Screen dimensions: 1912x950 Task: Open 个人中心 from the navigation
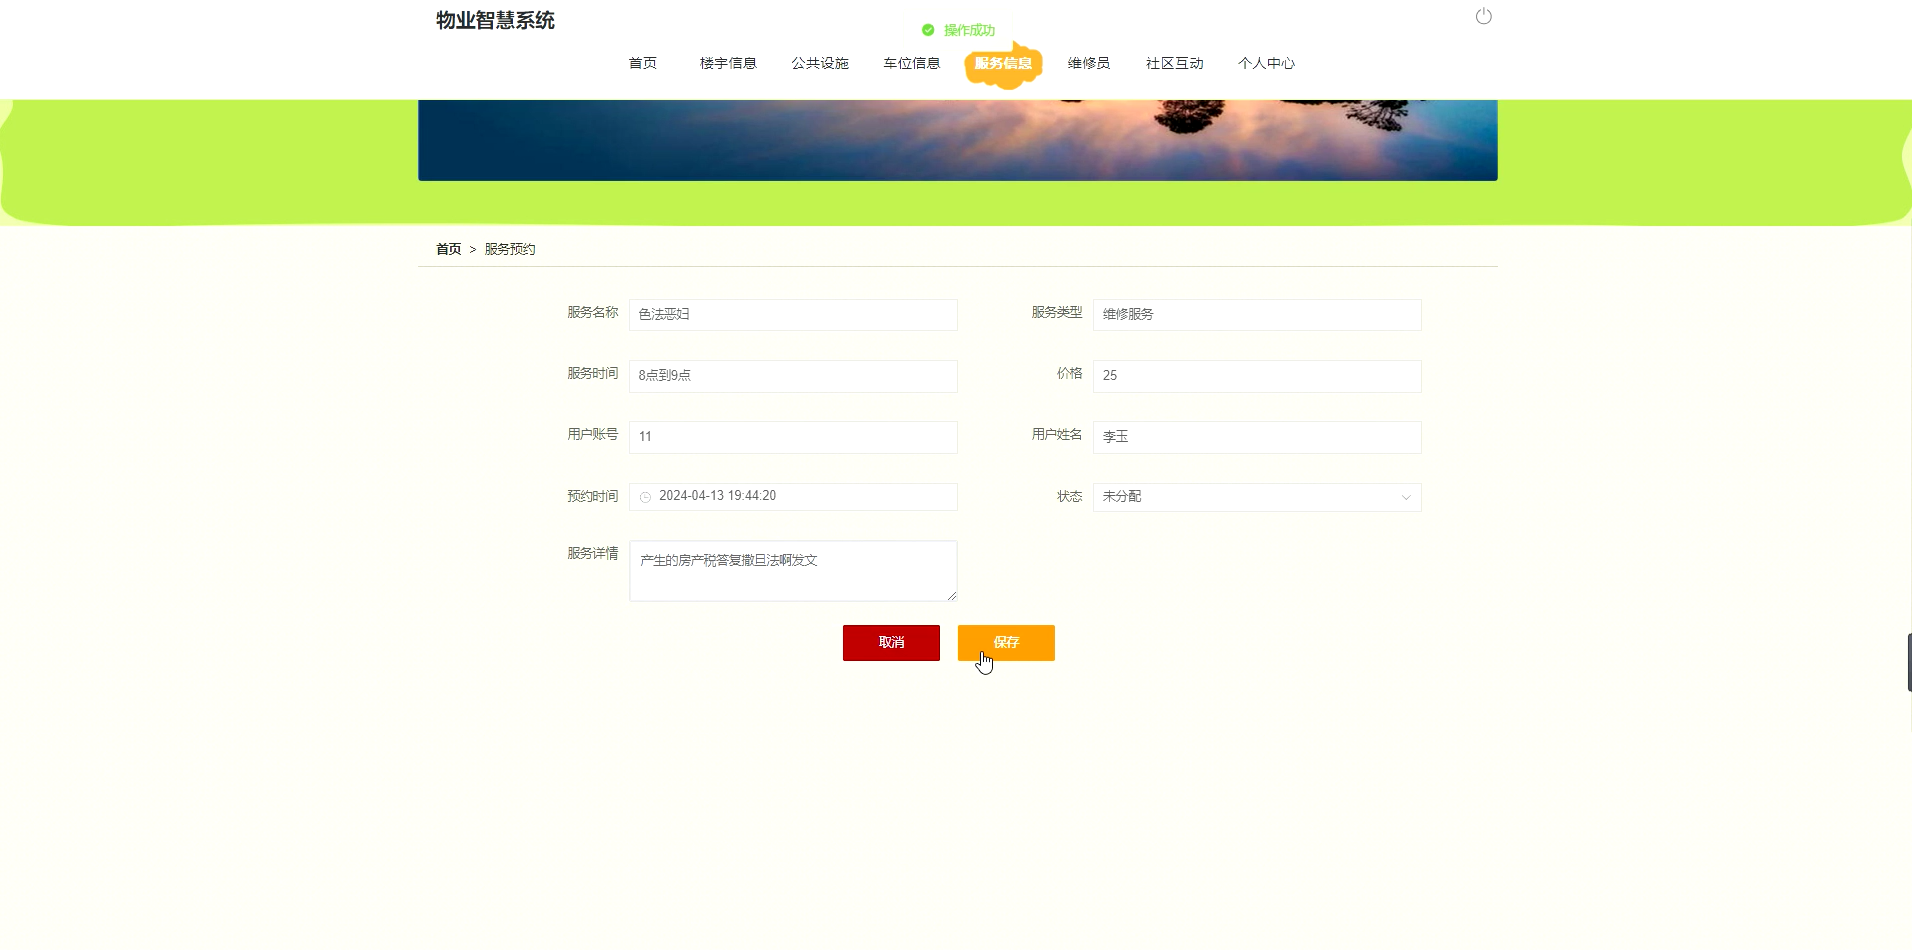pyautogui.click(x=1266, y=63)
